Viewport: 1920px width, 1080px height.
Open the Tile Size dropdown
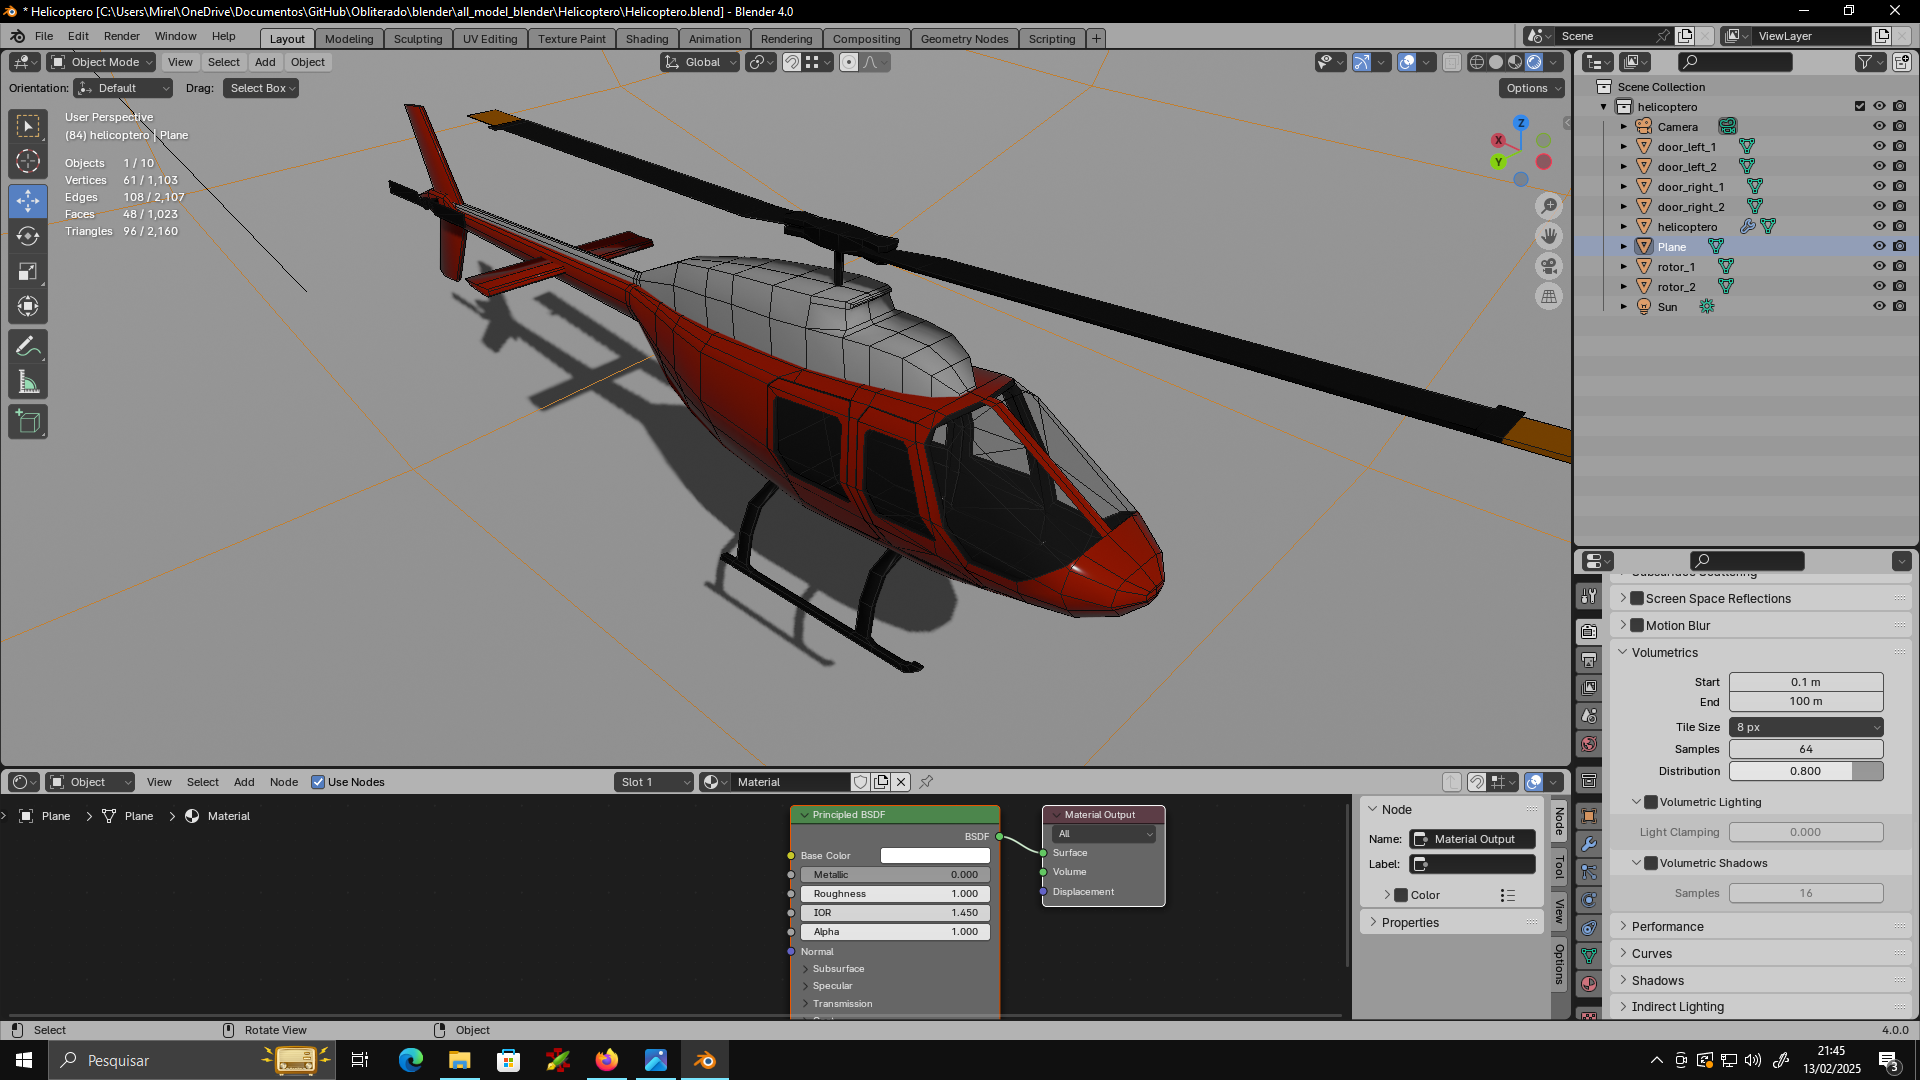[1806, 727]
